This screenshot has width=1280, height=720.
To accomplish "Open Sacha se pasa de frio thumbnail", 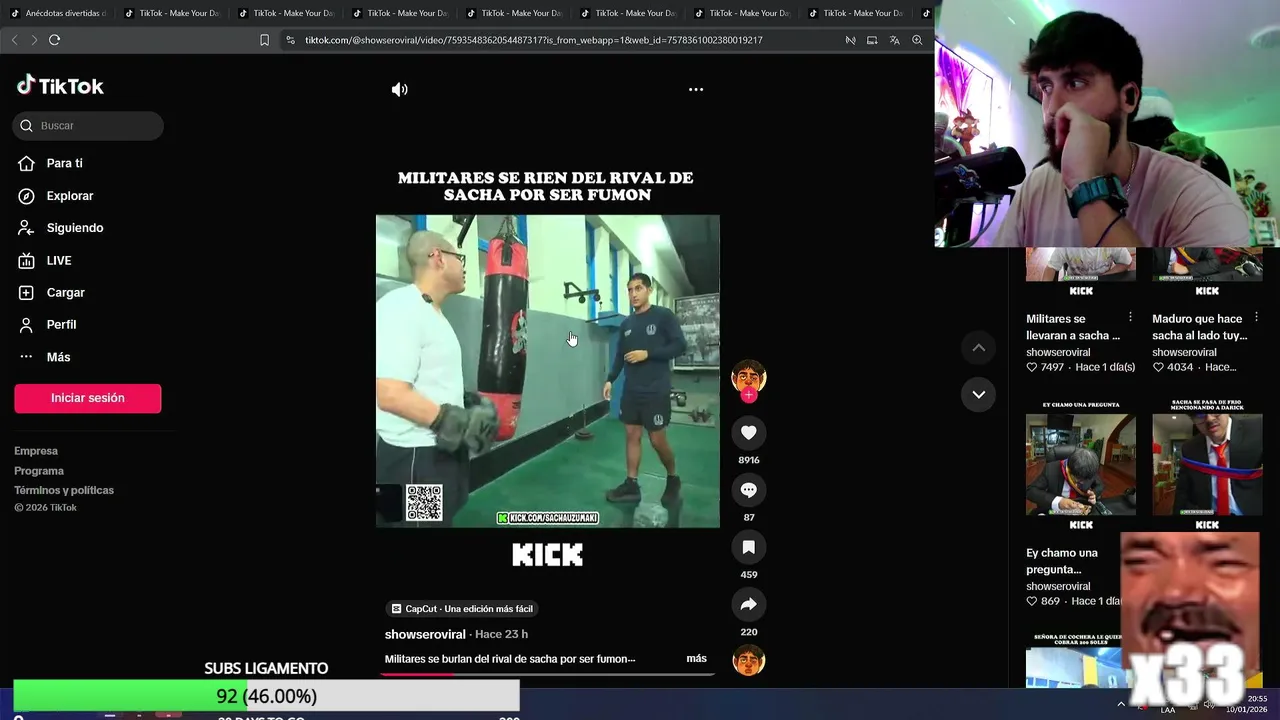I will tap(1206, 465).
